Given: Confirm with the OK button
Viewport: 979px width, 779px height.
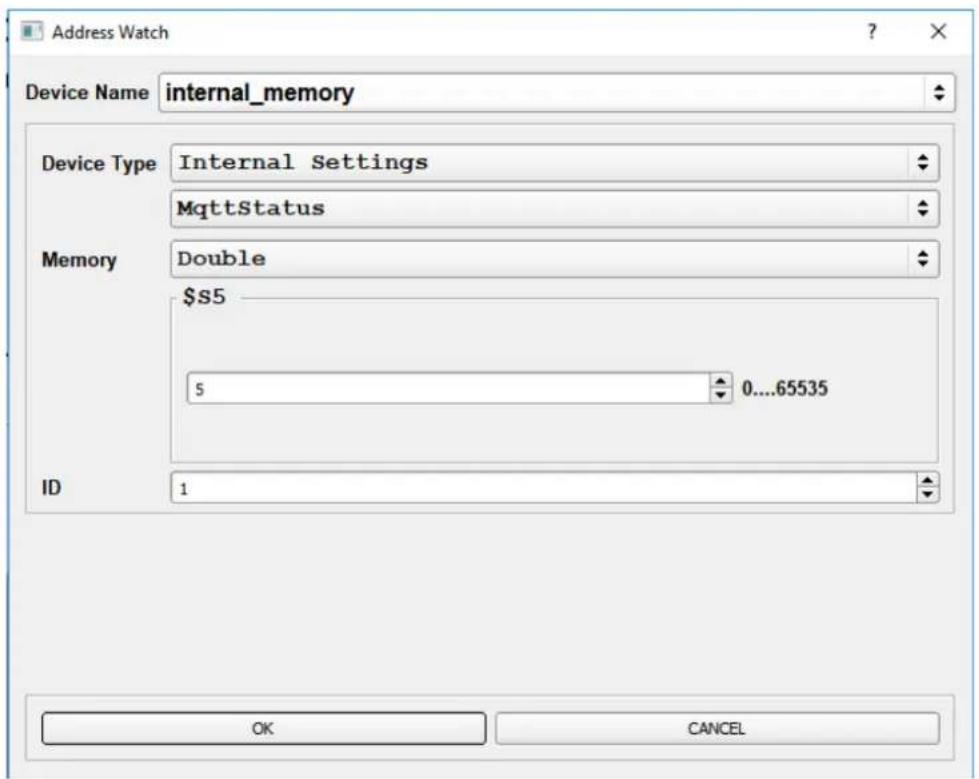Looking at the screenshot, I should point(263,728).
